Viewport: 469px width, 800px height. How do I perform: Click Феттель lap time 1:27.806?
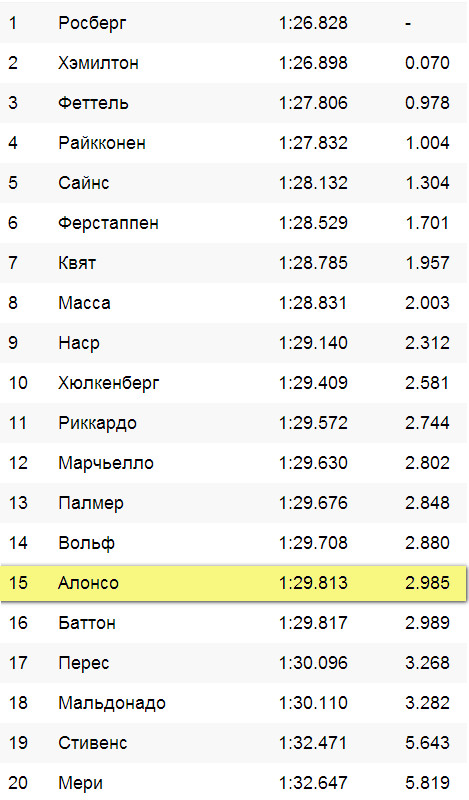pyautogui.click(x=313, y=103)
